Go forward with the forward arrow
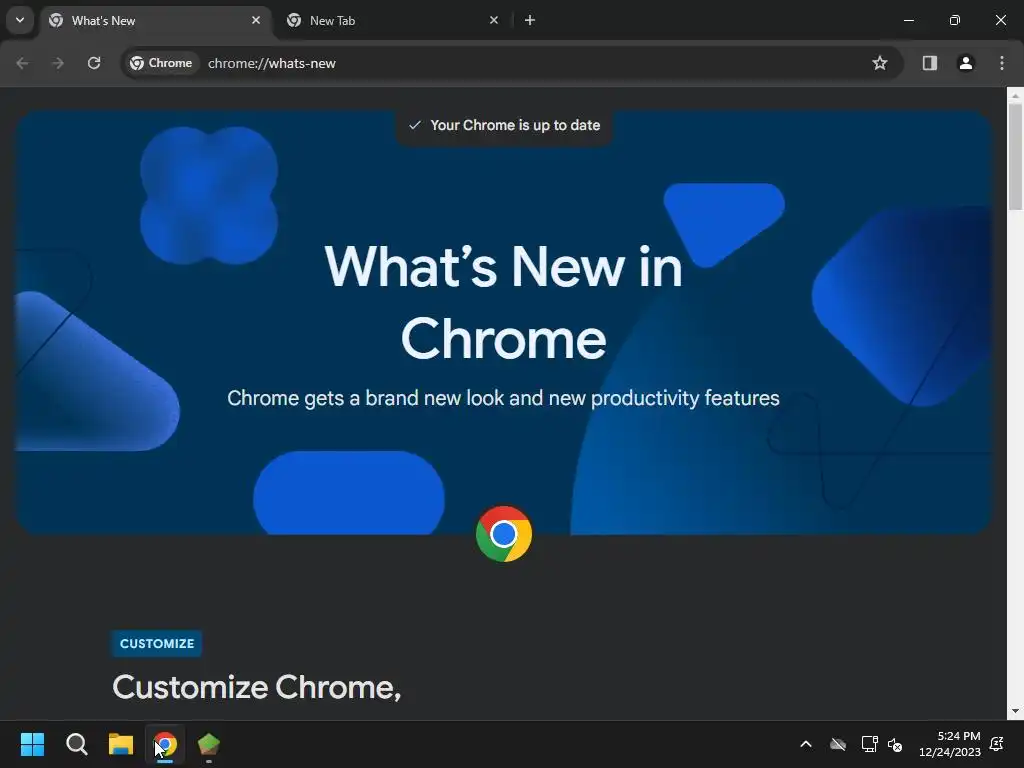 point(58,63)
